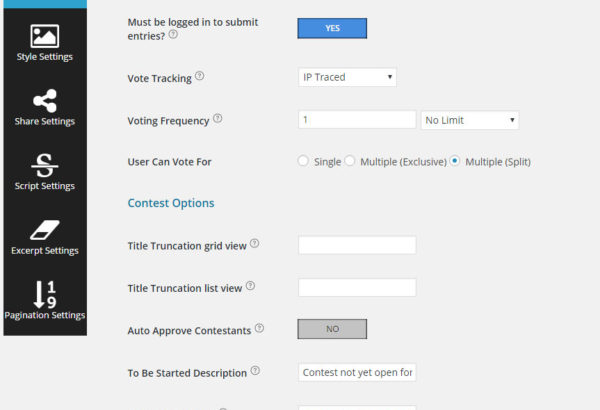Image resolution: width=600 pixels, height=410 pixels.
Task: Click the Title Truncation grid view field
Action: click(357, 245)
